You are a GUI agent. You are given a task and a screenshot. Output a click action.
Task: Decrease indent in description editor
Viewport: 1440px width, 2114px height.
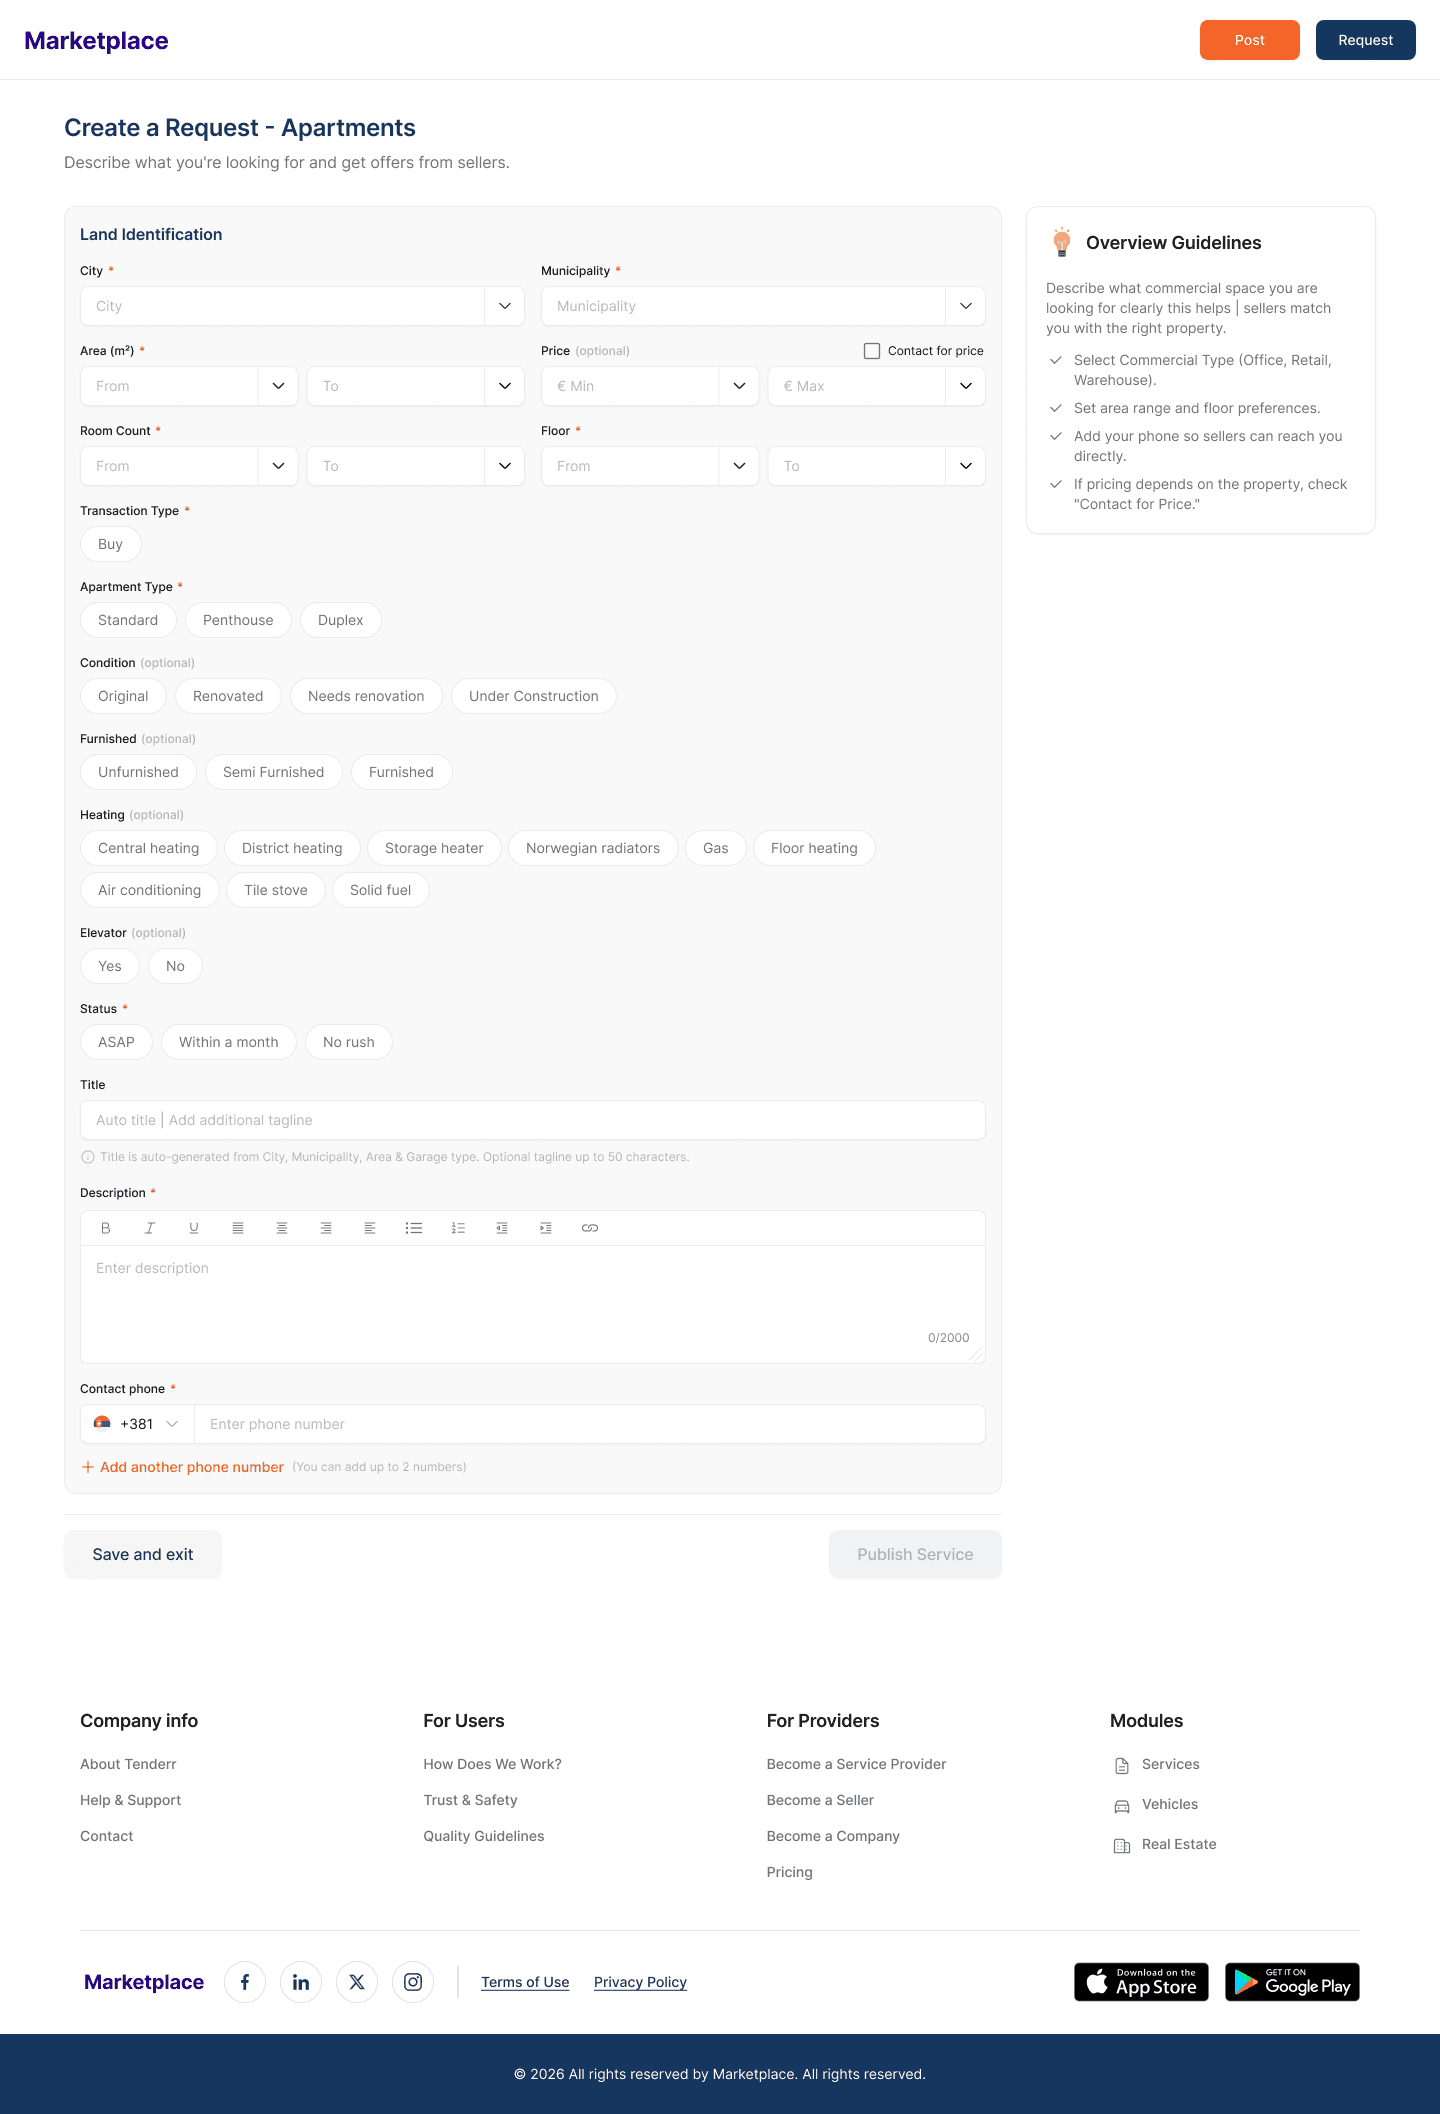502,1228
